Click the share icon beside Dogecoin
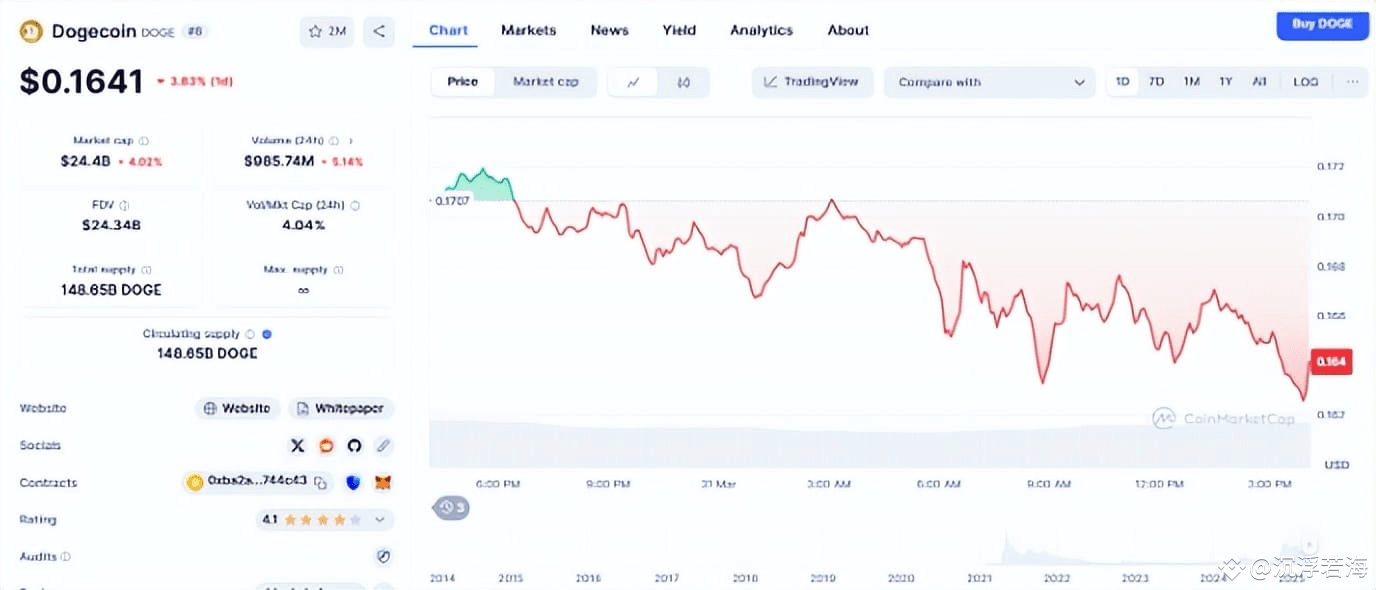The image size is (1376, 590). point(379,31)
